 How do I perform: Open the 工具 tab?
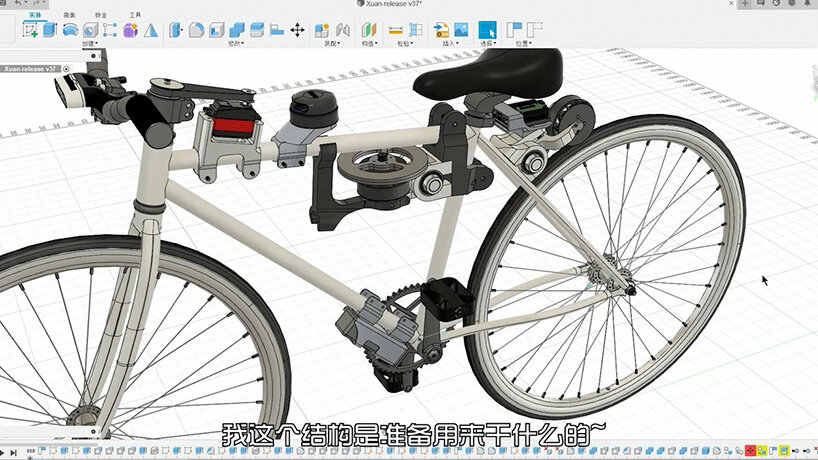click(x=135, y=16)
